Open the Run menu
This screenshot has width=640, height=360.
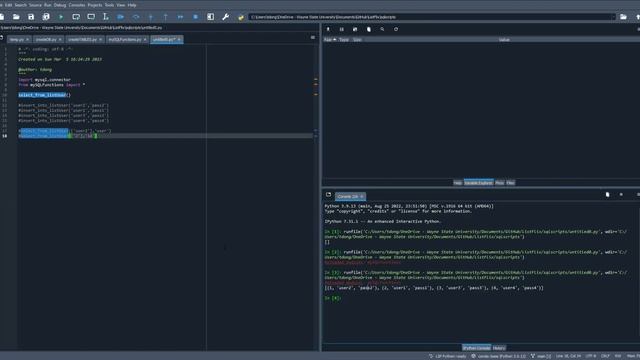tap(48, 5)
